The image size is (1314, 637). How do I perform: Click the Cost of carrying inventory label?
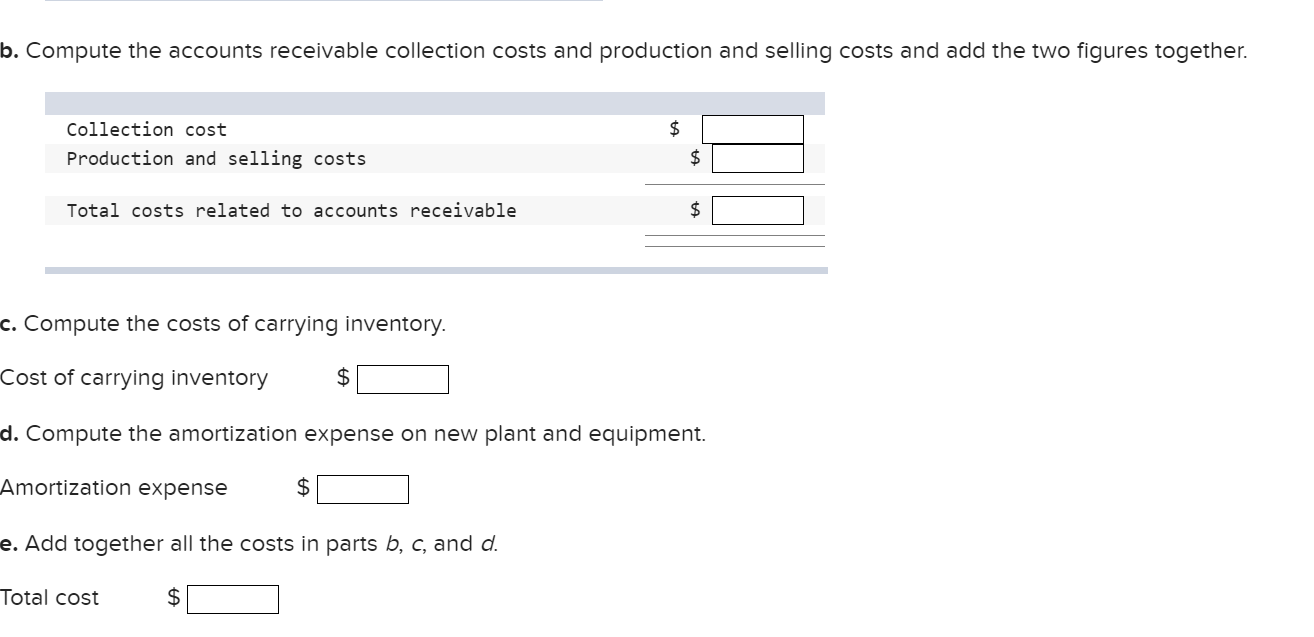(132, 377)
